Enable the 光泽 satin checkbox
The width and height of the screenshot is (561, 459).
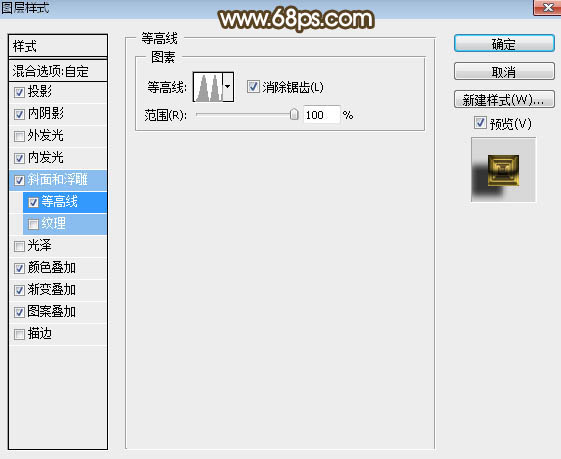coord(19,246)
